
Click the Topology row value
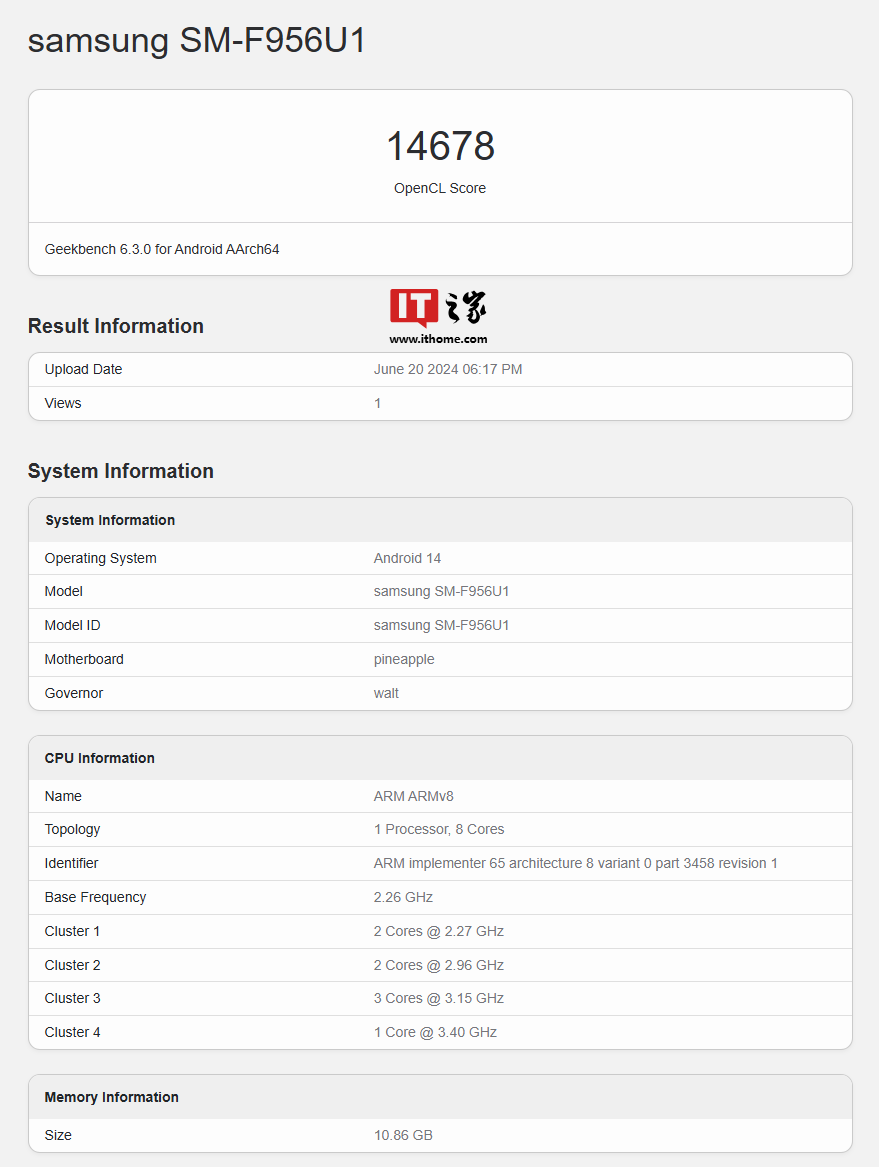tap(439, 829)
